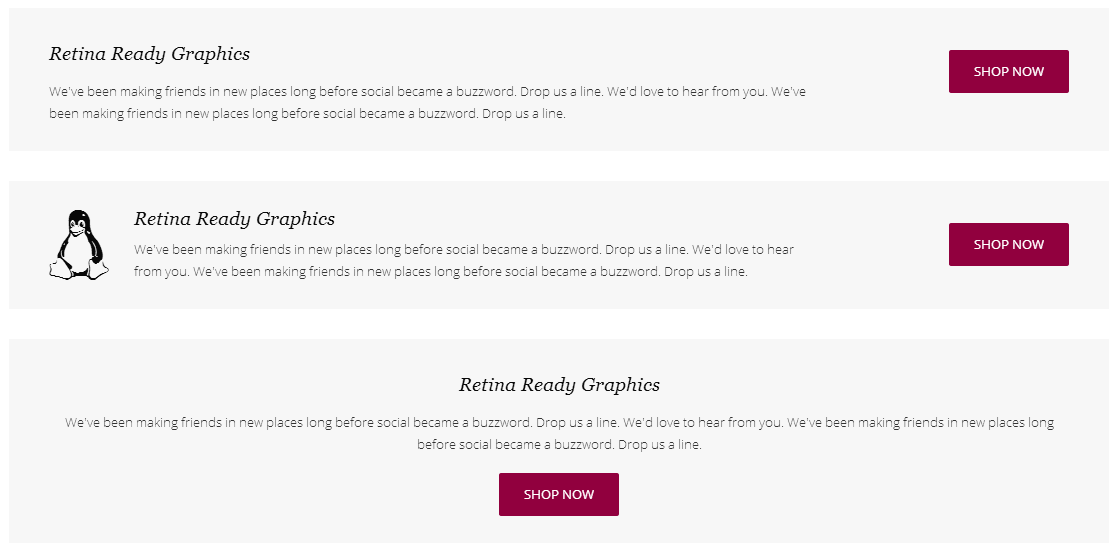Click the centered Retina Ready Graphics heading
This screenshot has width=1118, height=553.
point(559,385)
